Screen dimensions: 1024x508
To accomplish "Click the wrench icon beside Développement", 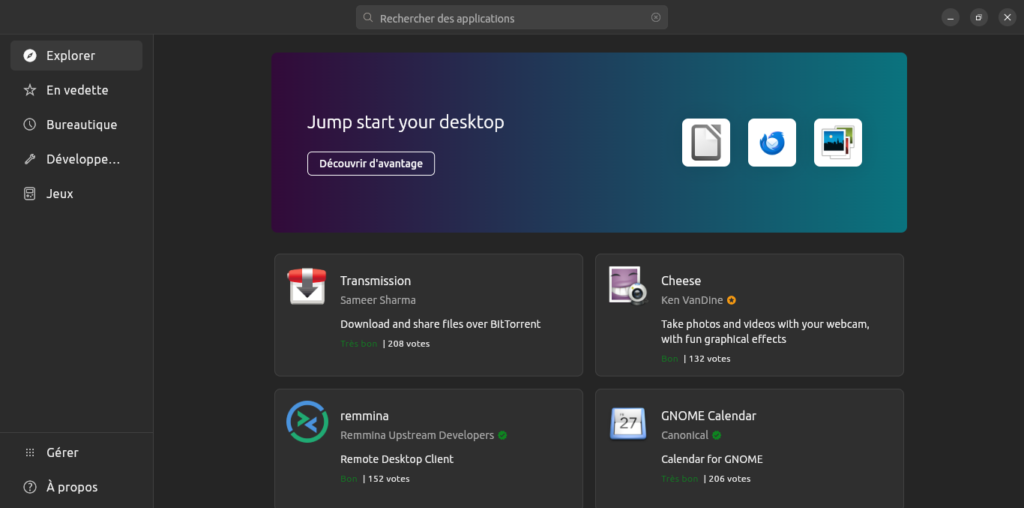I will pos(29,159).
